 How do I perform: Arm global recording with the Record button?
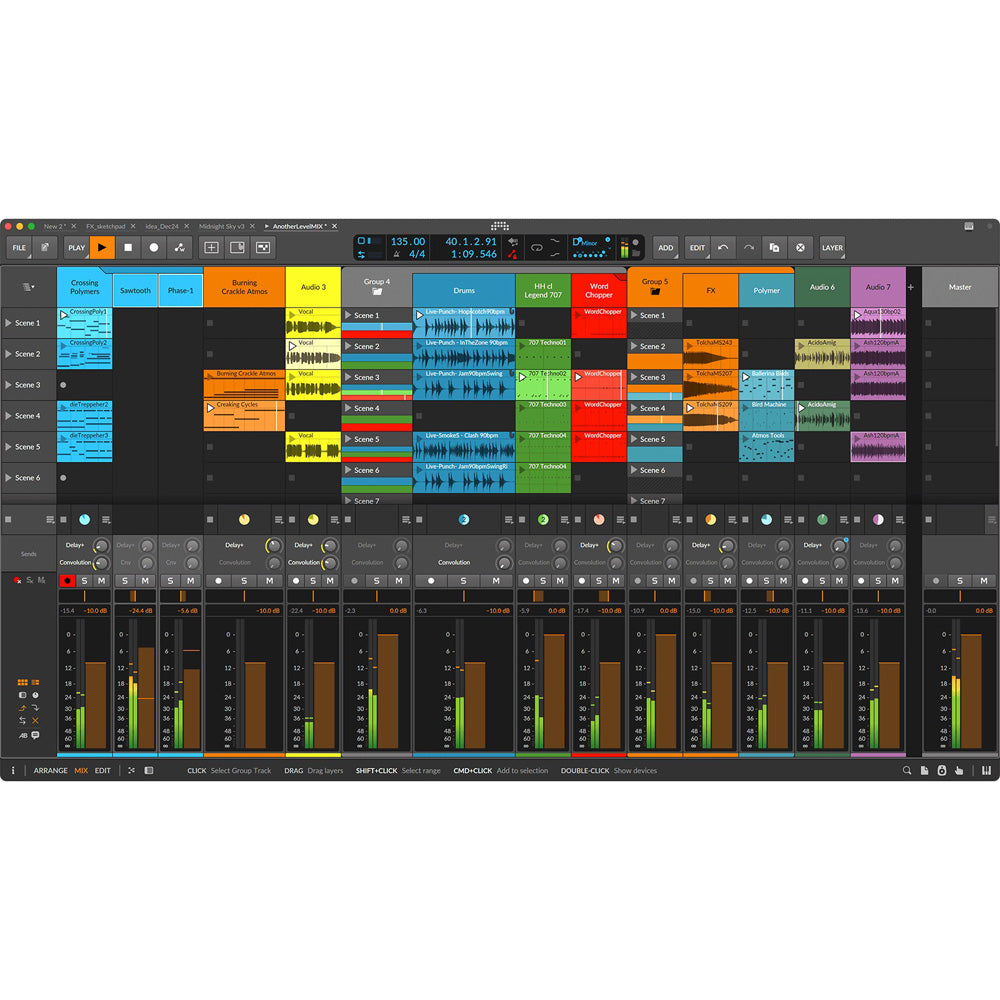click(154, 247)
